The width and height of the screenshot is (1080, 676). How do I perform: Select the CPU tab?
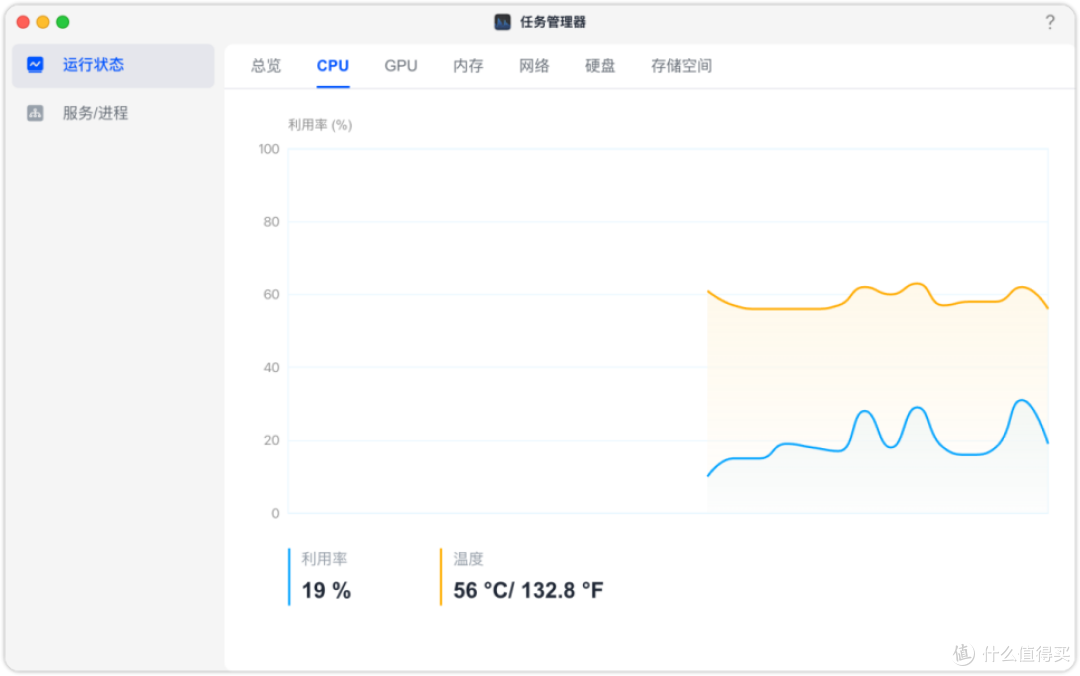tap(333, 65)
